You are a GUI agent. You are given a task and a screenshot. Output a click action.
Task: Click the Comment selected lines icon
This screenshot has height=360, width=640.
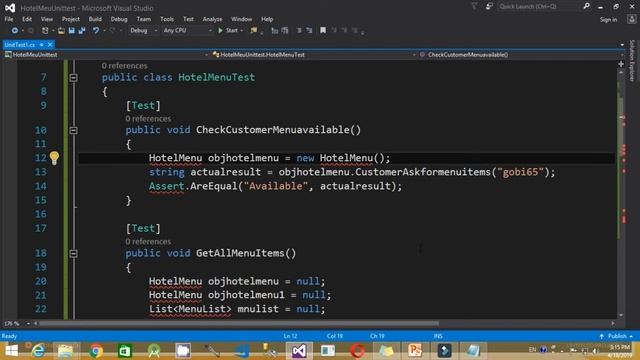275,31
